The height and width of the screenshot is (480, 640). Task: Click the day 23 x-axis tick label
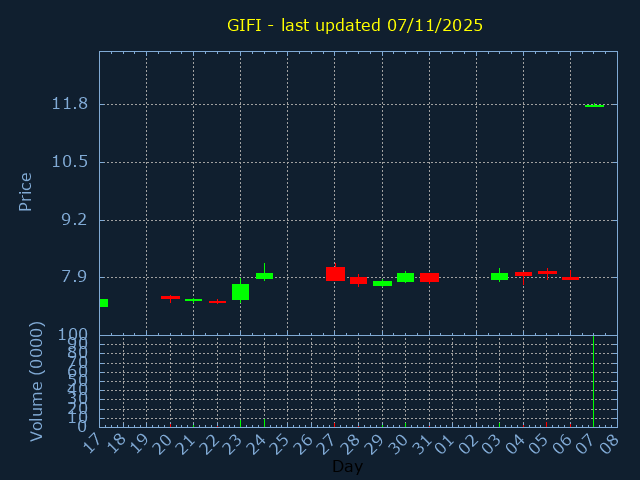pos(233,444)
